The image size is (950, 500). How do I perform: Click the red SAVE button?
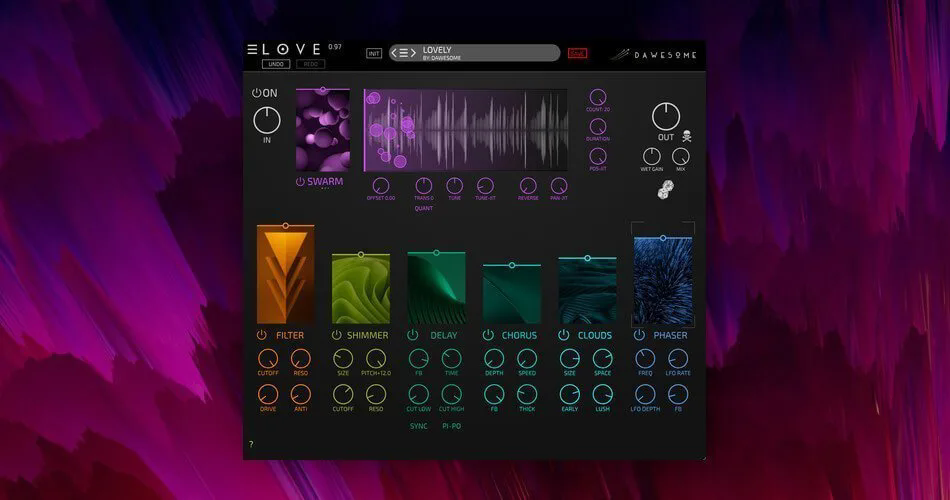[577, 53]
